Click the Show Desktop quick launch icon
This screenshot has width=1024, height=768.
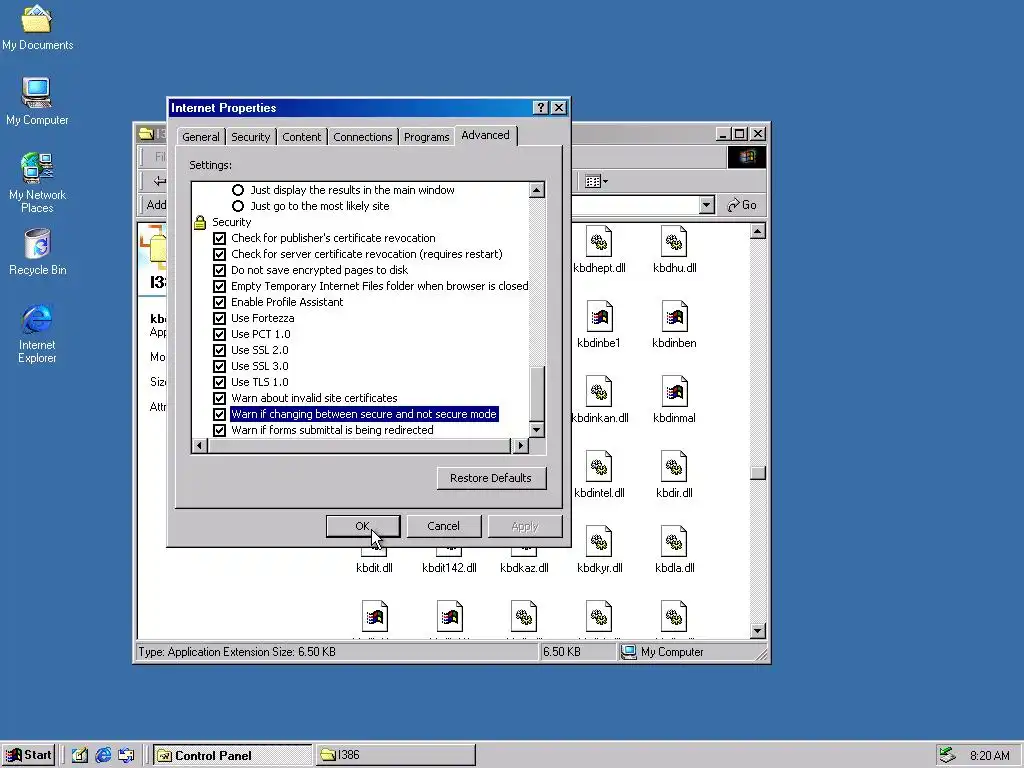[x=80, y=755]
